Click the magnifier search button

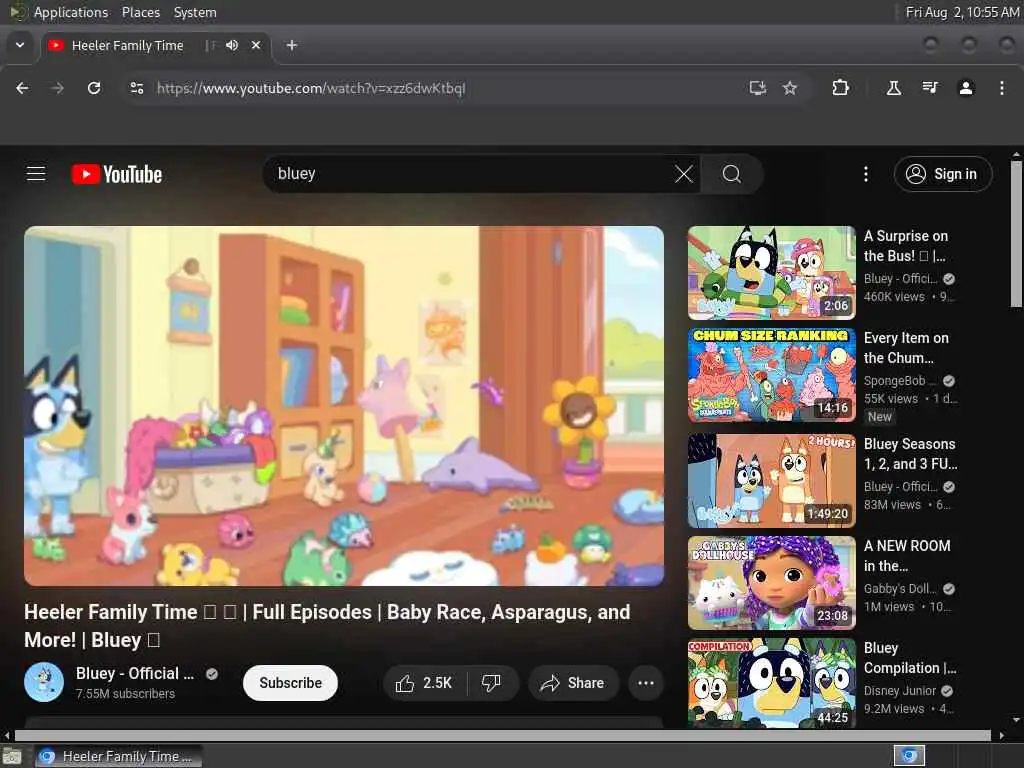[731, 174]
